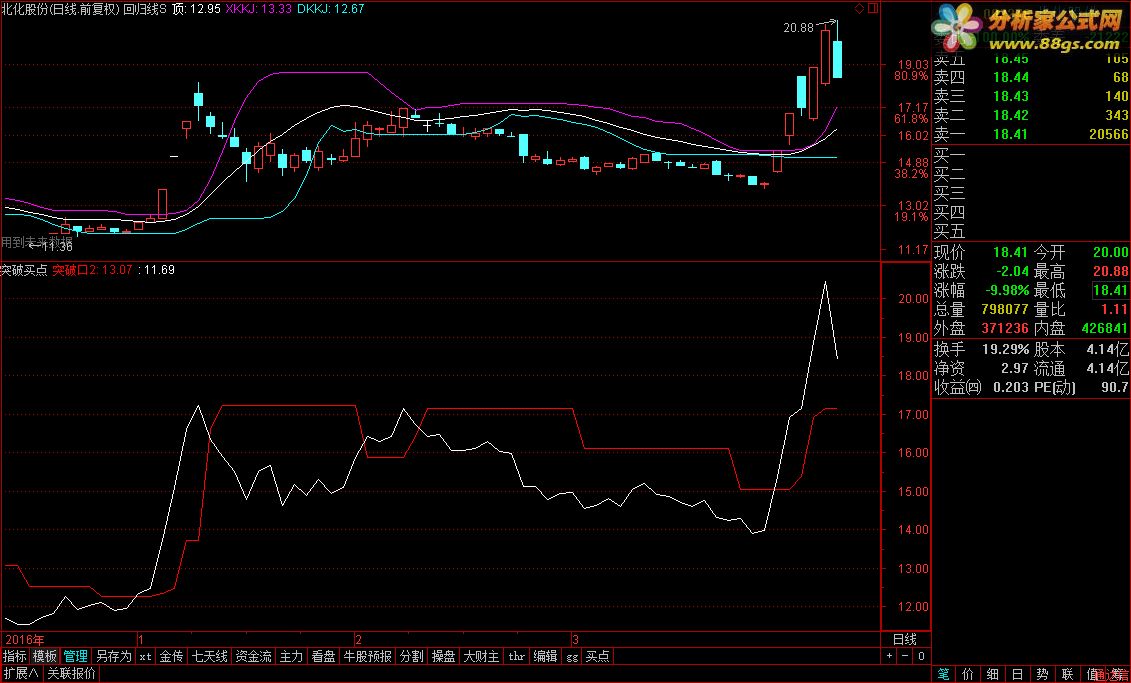Switch to the 金传 indicator tab
This screenshot has width=1131, height=683.
pos(171,656)
